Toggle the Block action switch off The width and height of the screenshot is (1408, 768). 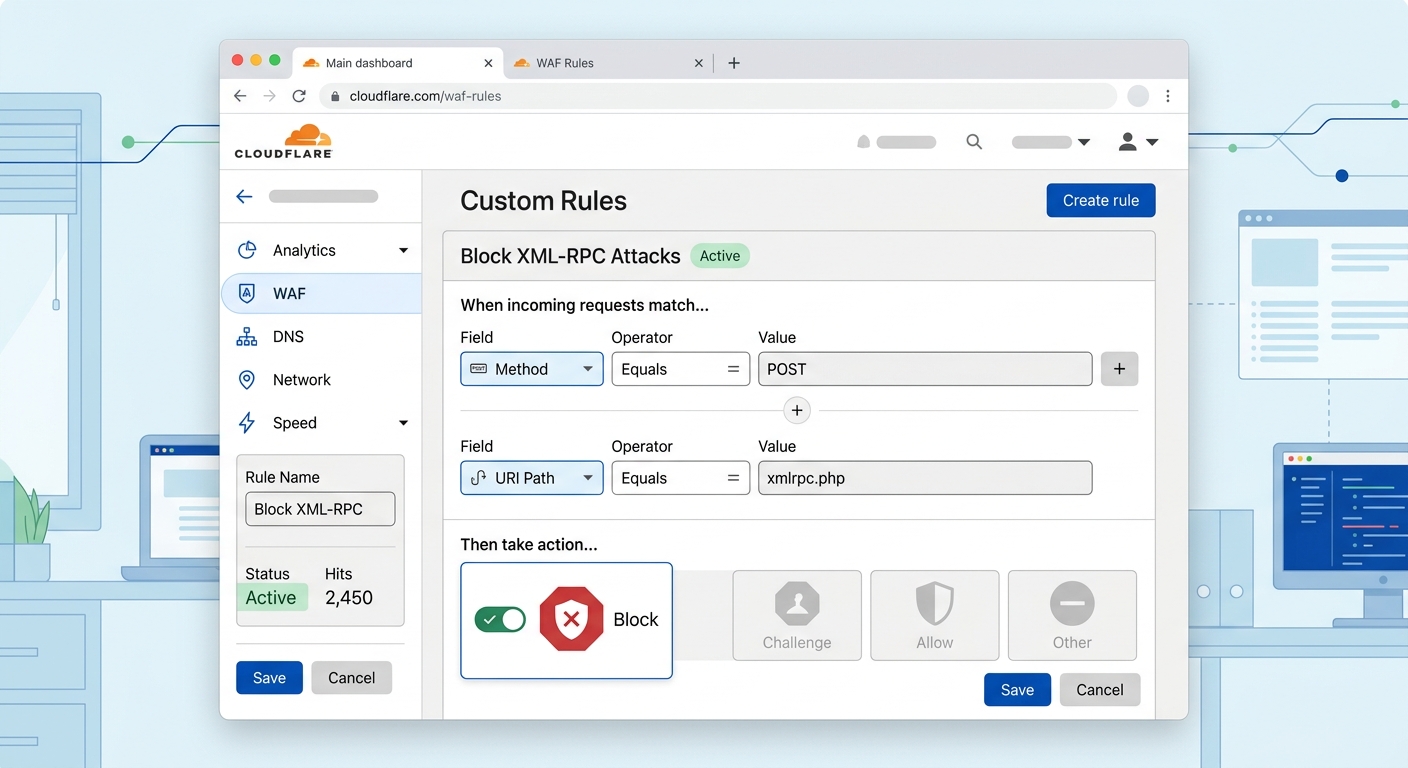point(500,620)
